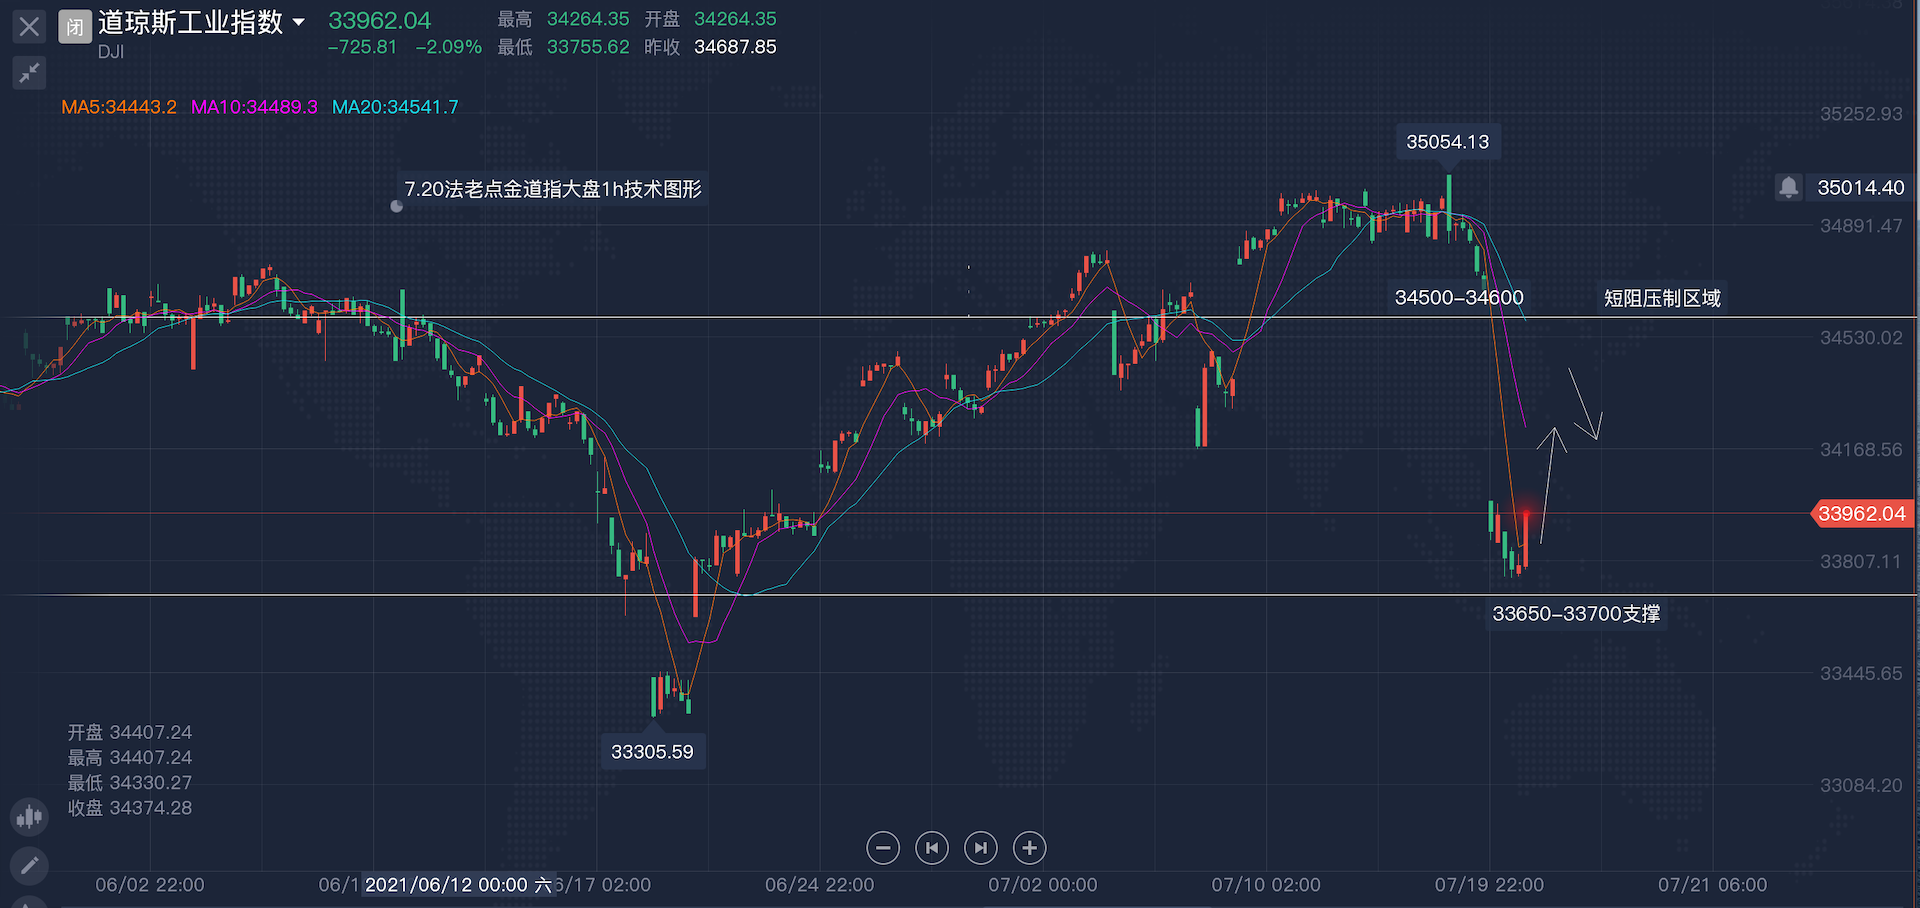
Task: Select the pencil drawing tool
Action: pyautogui.click(x=29, y=865)
